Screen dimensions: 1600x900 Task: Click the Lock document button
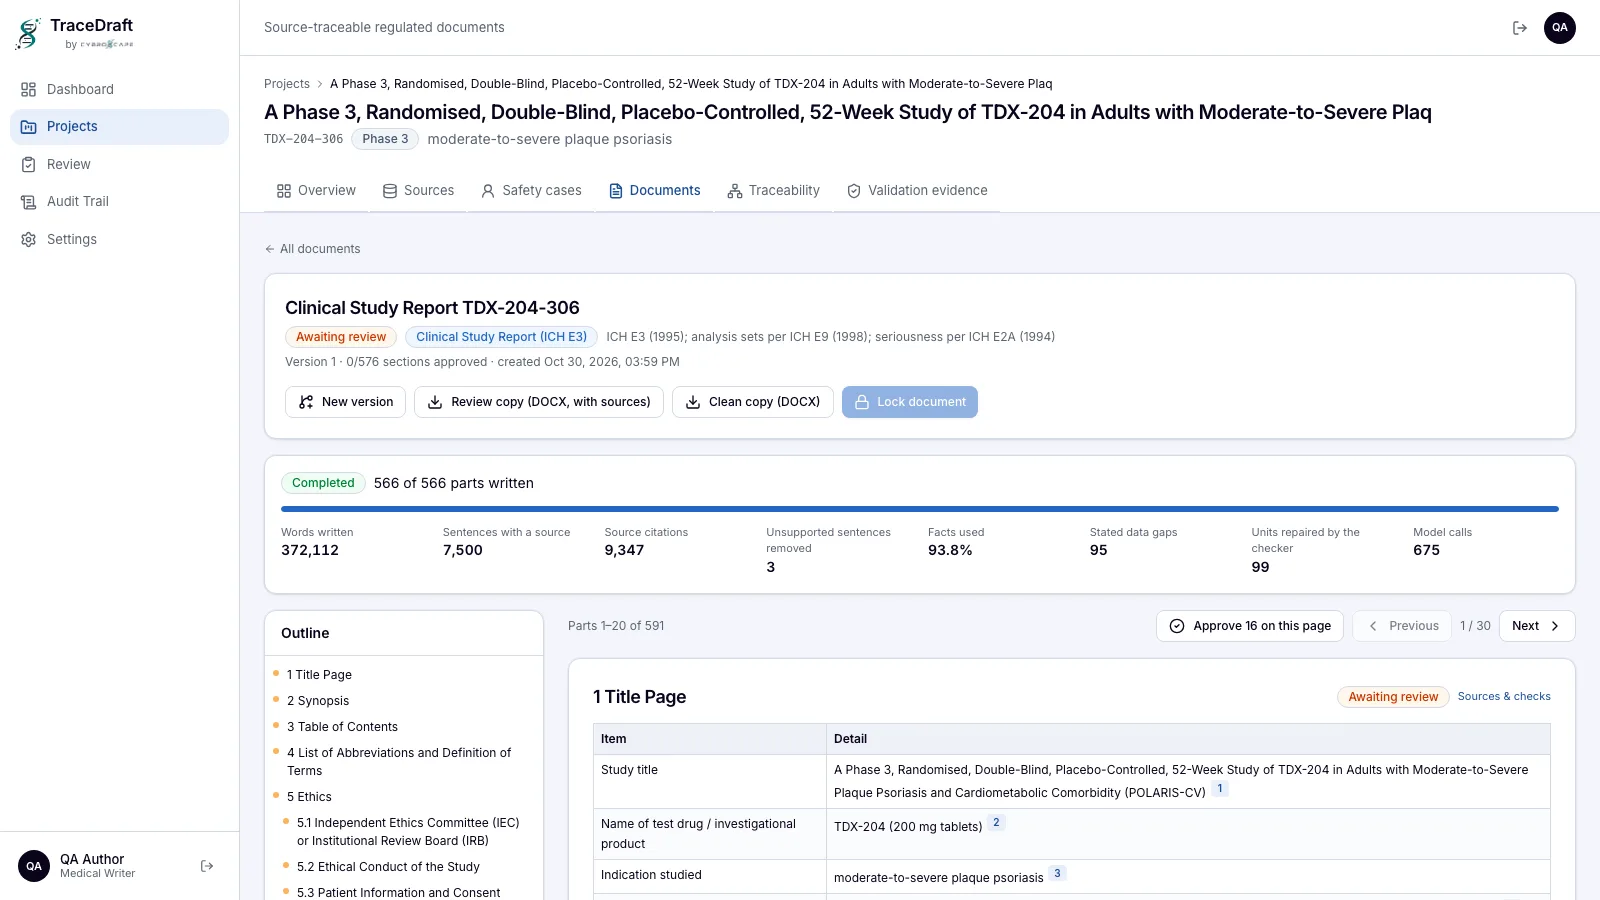(910, 402)
